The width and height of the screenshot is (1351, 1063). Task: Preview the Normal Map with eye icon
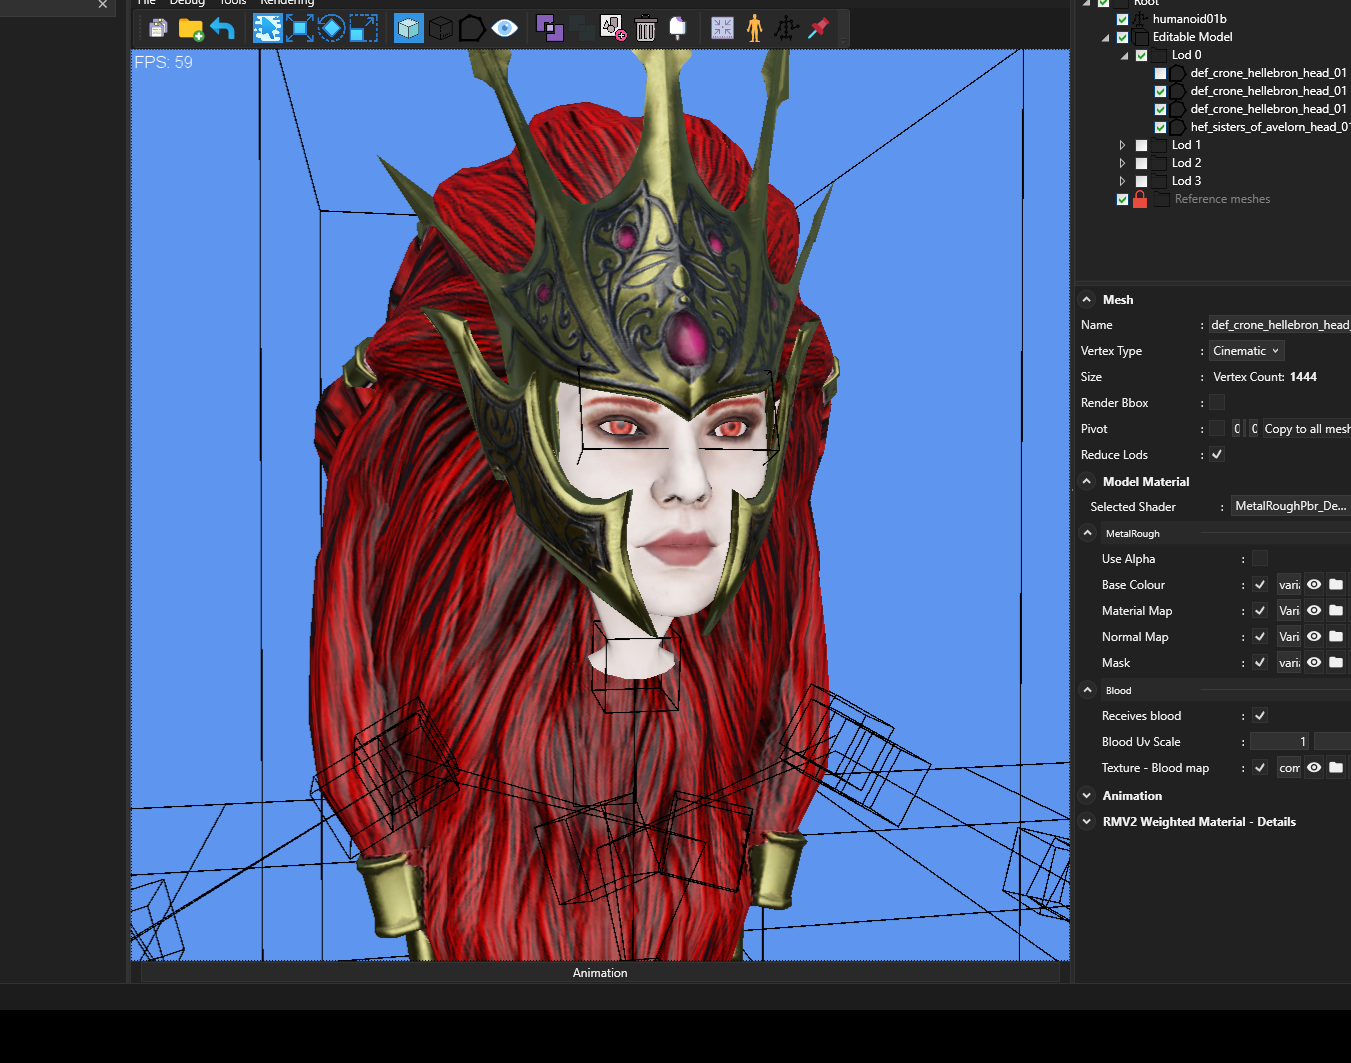pyautogui.click(x=1314, y=636)
